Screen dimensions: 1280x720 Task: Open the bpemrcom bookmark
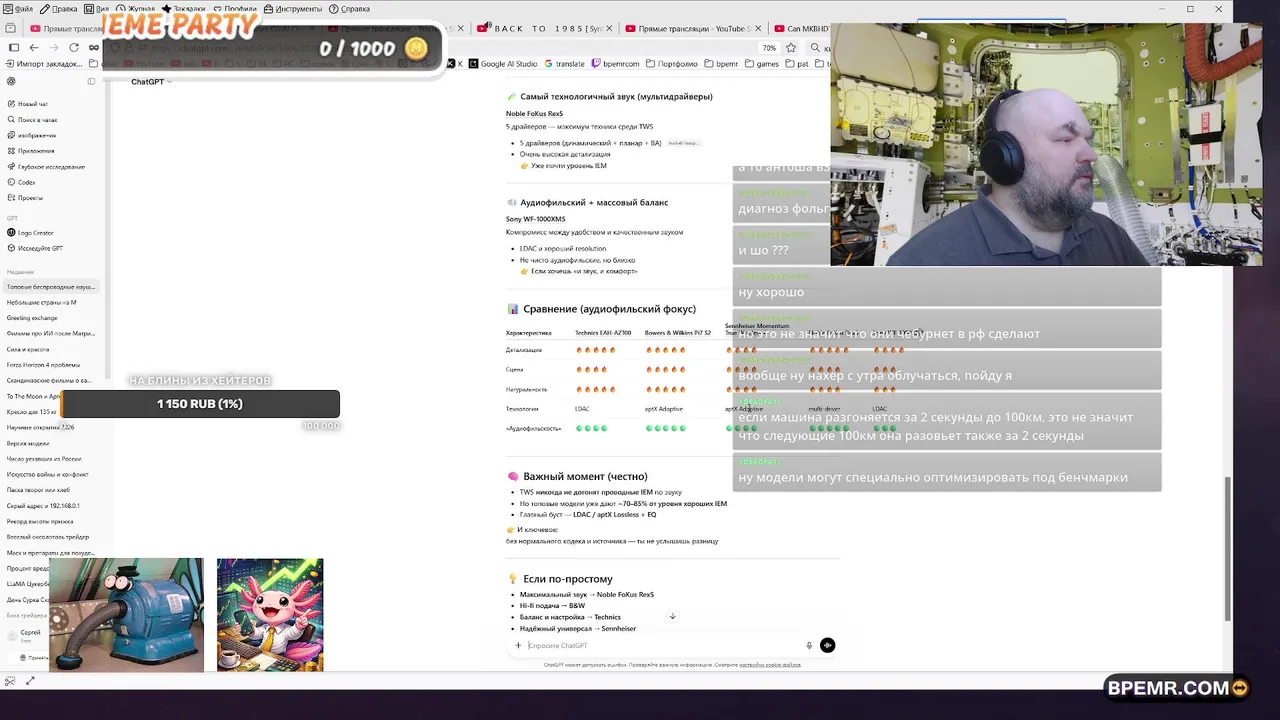(x=615, y=63)
